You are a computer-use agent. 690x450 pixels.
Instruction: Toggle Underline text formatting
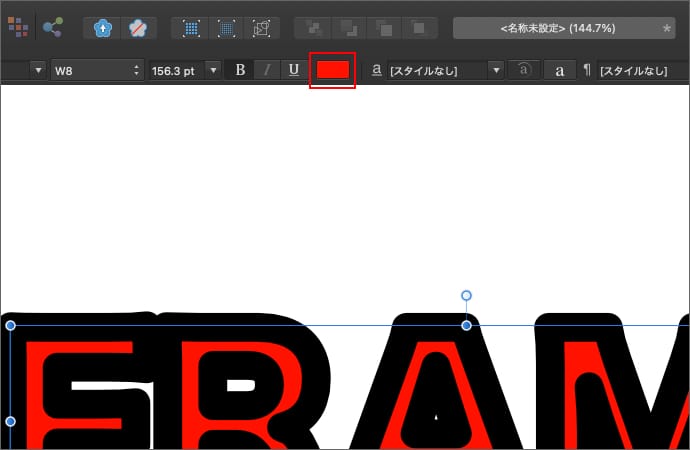[293, 70]
